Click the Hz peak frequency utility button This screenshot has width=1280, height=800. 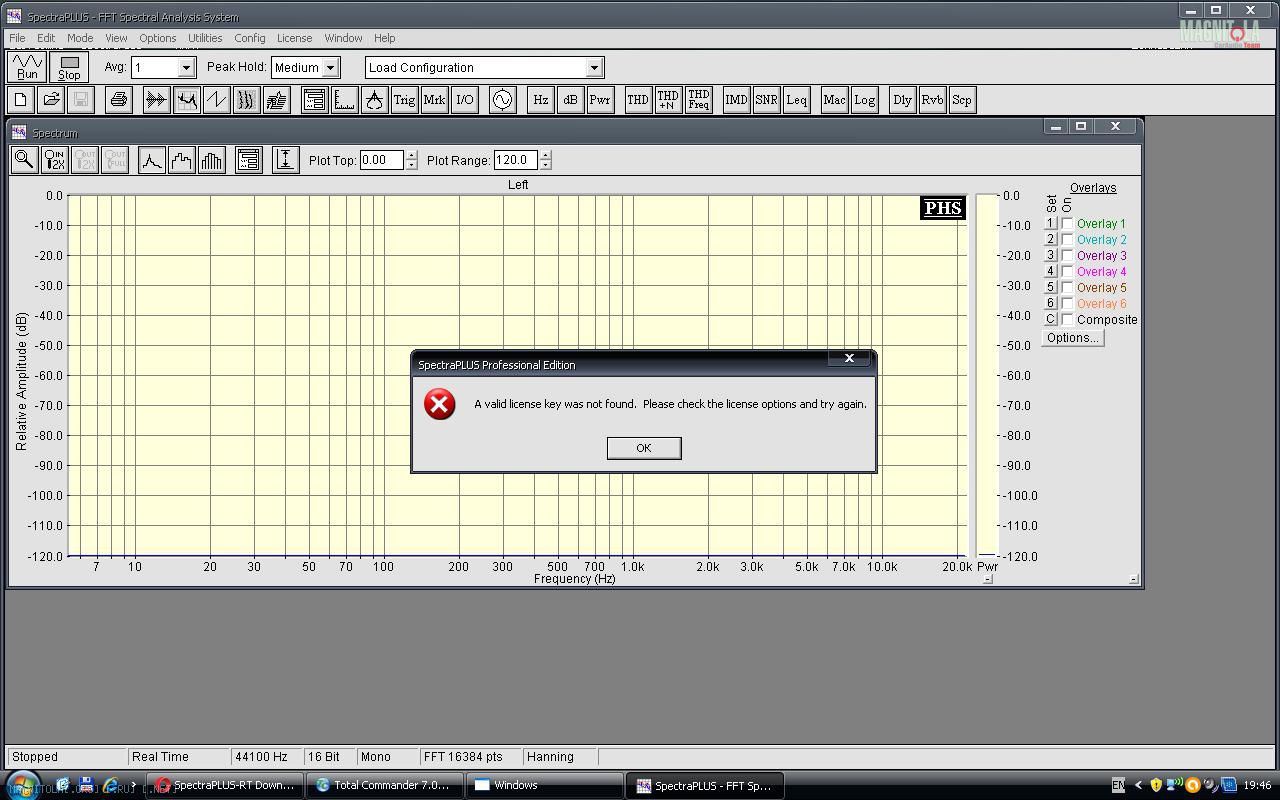click(x=540, y=100)
